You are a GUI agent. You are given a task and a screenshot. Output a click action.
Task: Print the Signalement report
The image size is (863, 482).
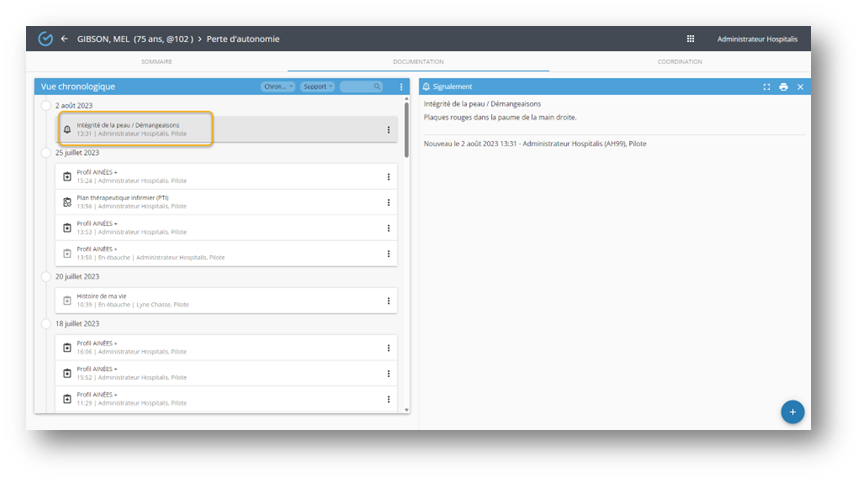pyautogui.click(x=783, y=87)
